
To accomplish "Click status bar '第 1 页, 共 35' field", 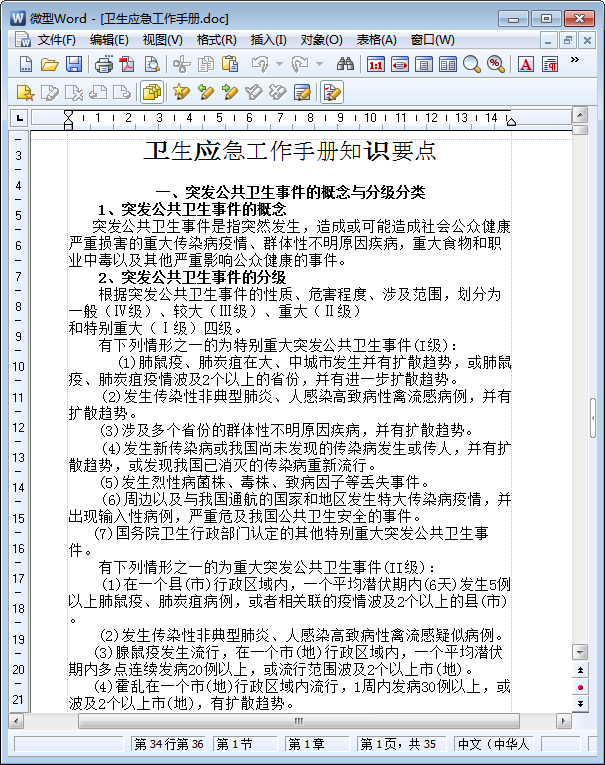I will tap(401, 744).
